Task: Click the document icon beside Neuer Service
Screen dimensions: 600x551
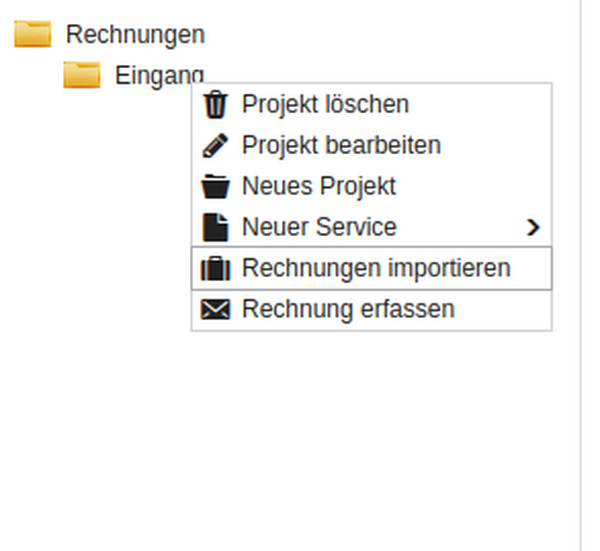Action: point(215,227)
